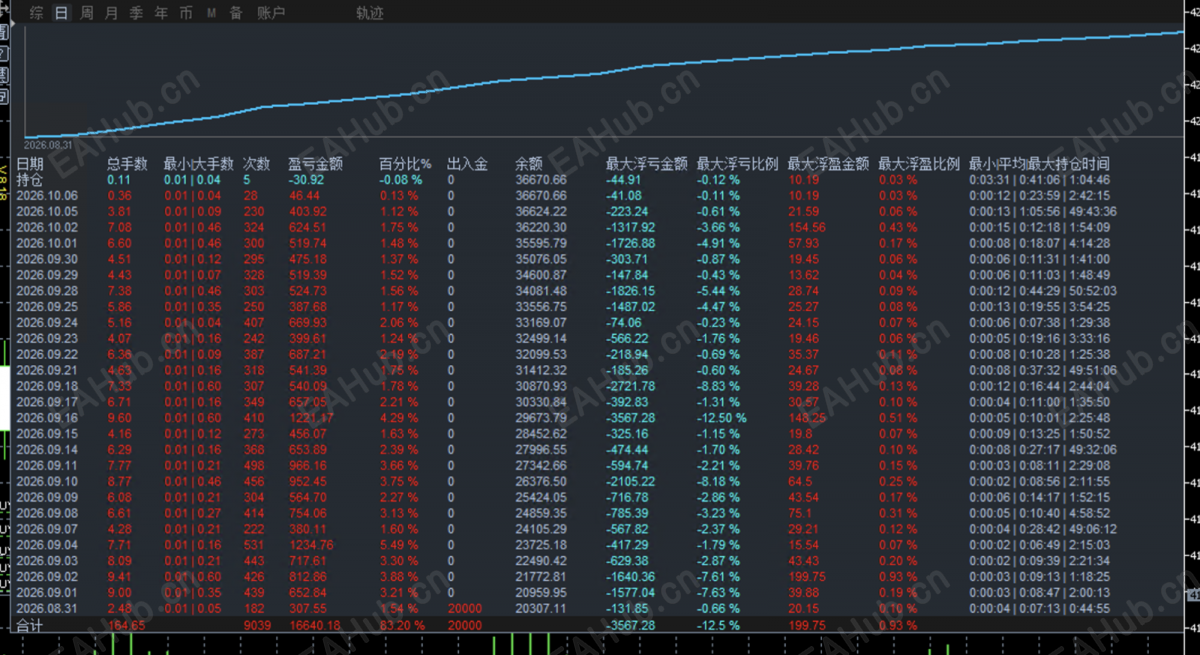This screenshot has height=655, width=1200.
Task: Click the 日期 column header
Action: (x=30, y=164)
